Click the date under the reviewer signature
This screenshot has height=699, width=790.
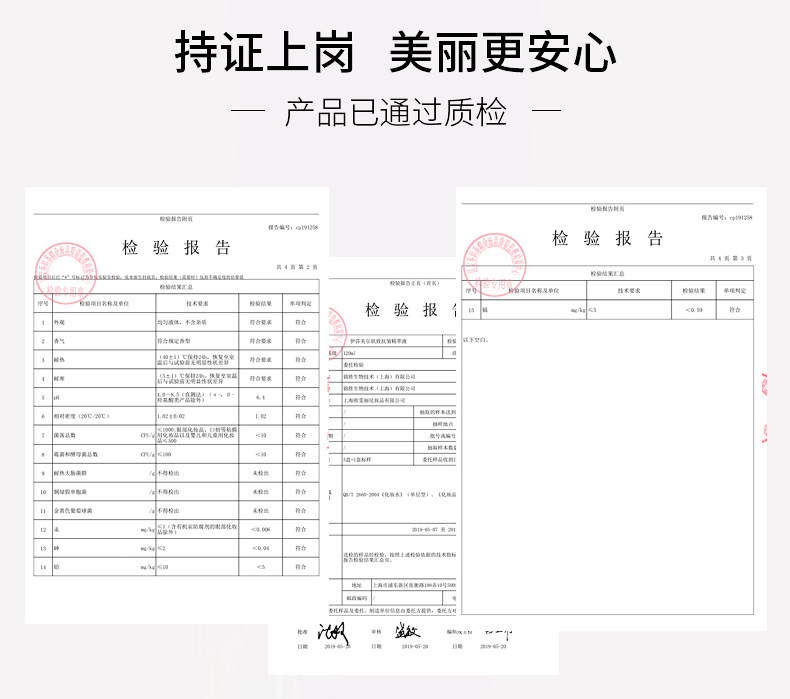click(415, 646)
